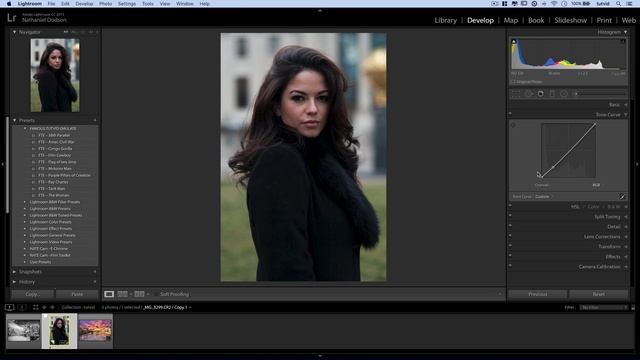Click the Copy... button

(x=33, y=294)
